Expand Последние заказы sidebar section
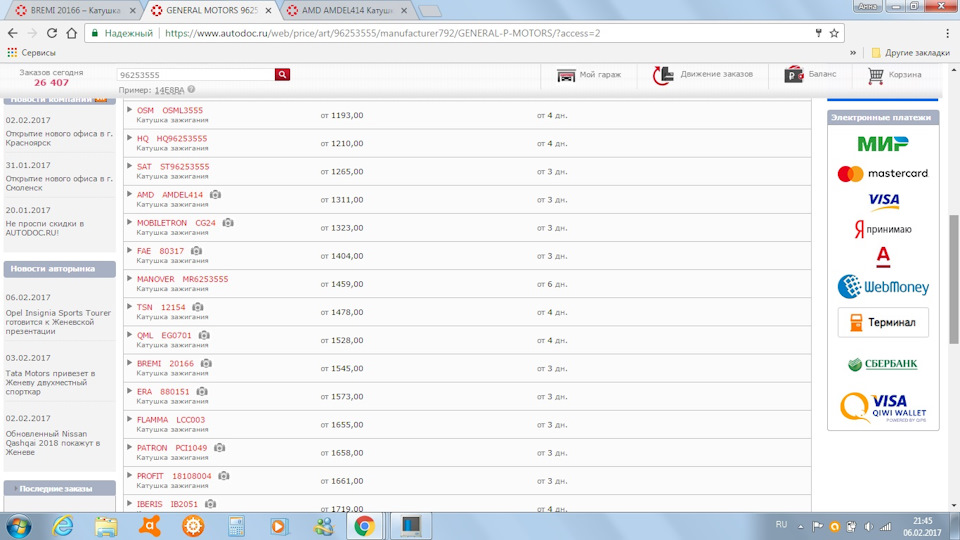Viewport: 960px width, 540px height. [15, 489]
